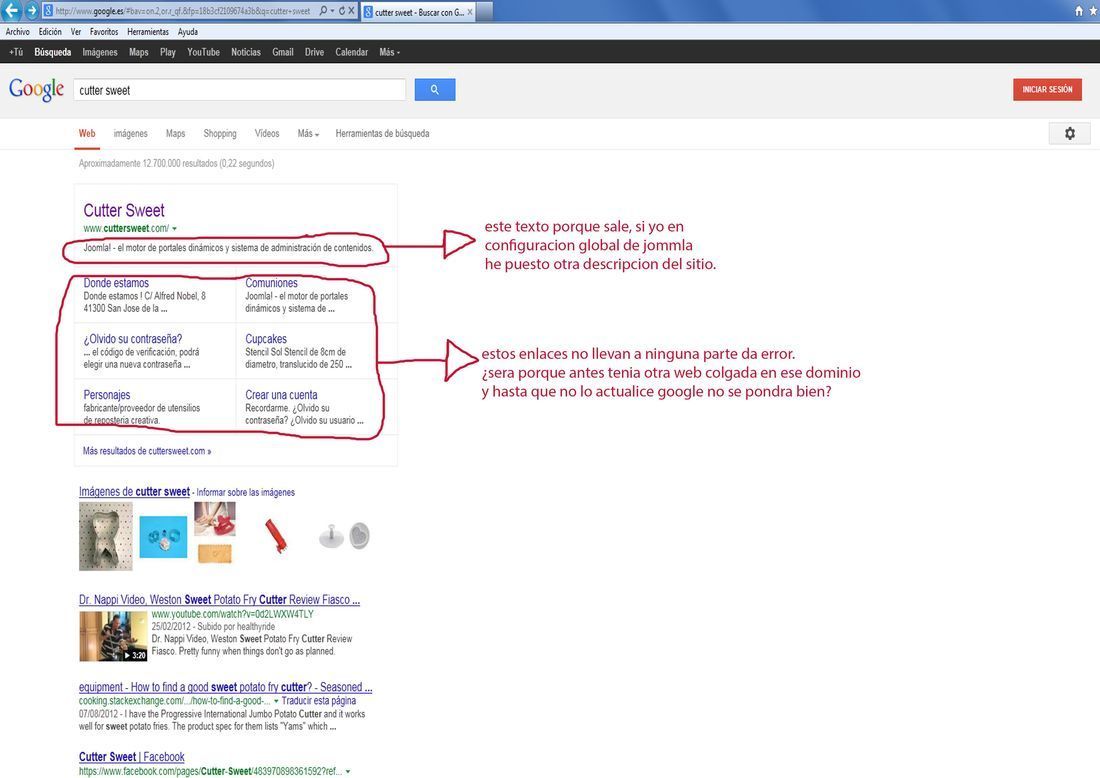
Task: Click the address bar search magnifier icon
Action: pos(323,11)
